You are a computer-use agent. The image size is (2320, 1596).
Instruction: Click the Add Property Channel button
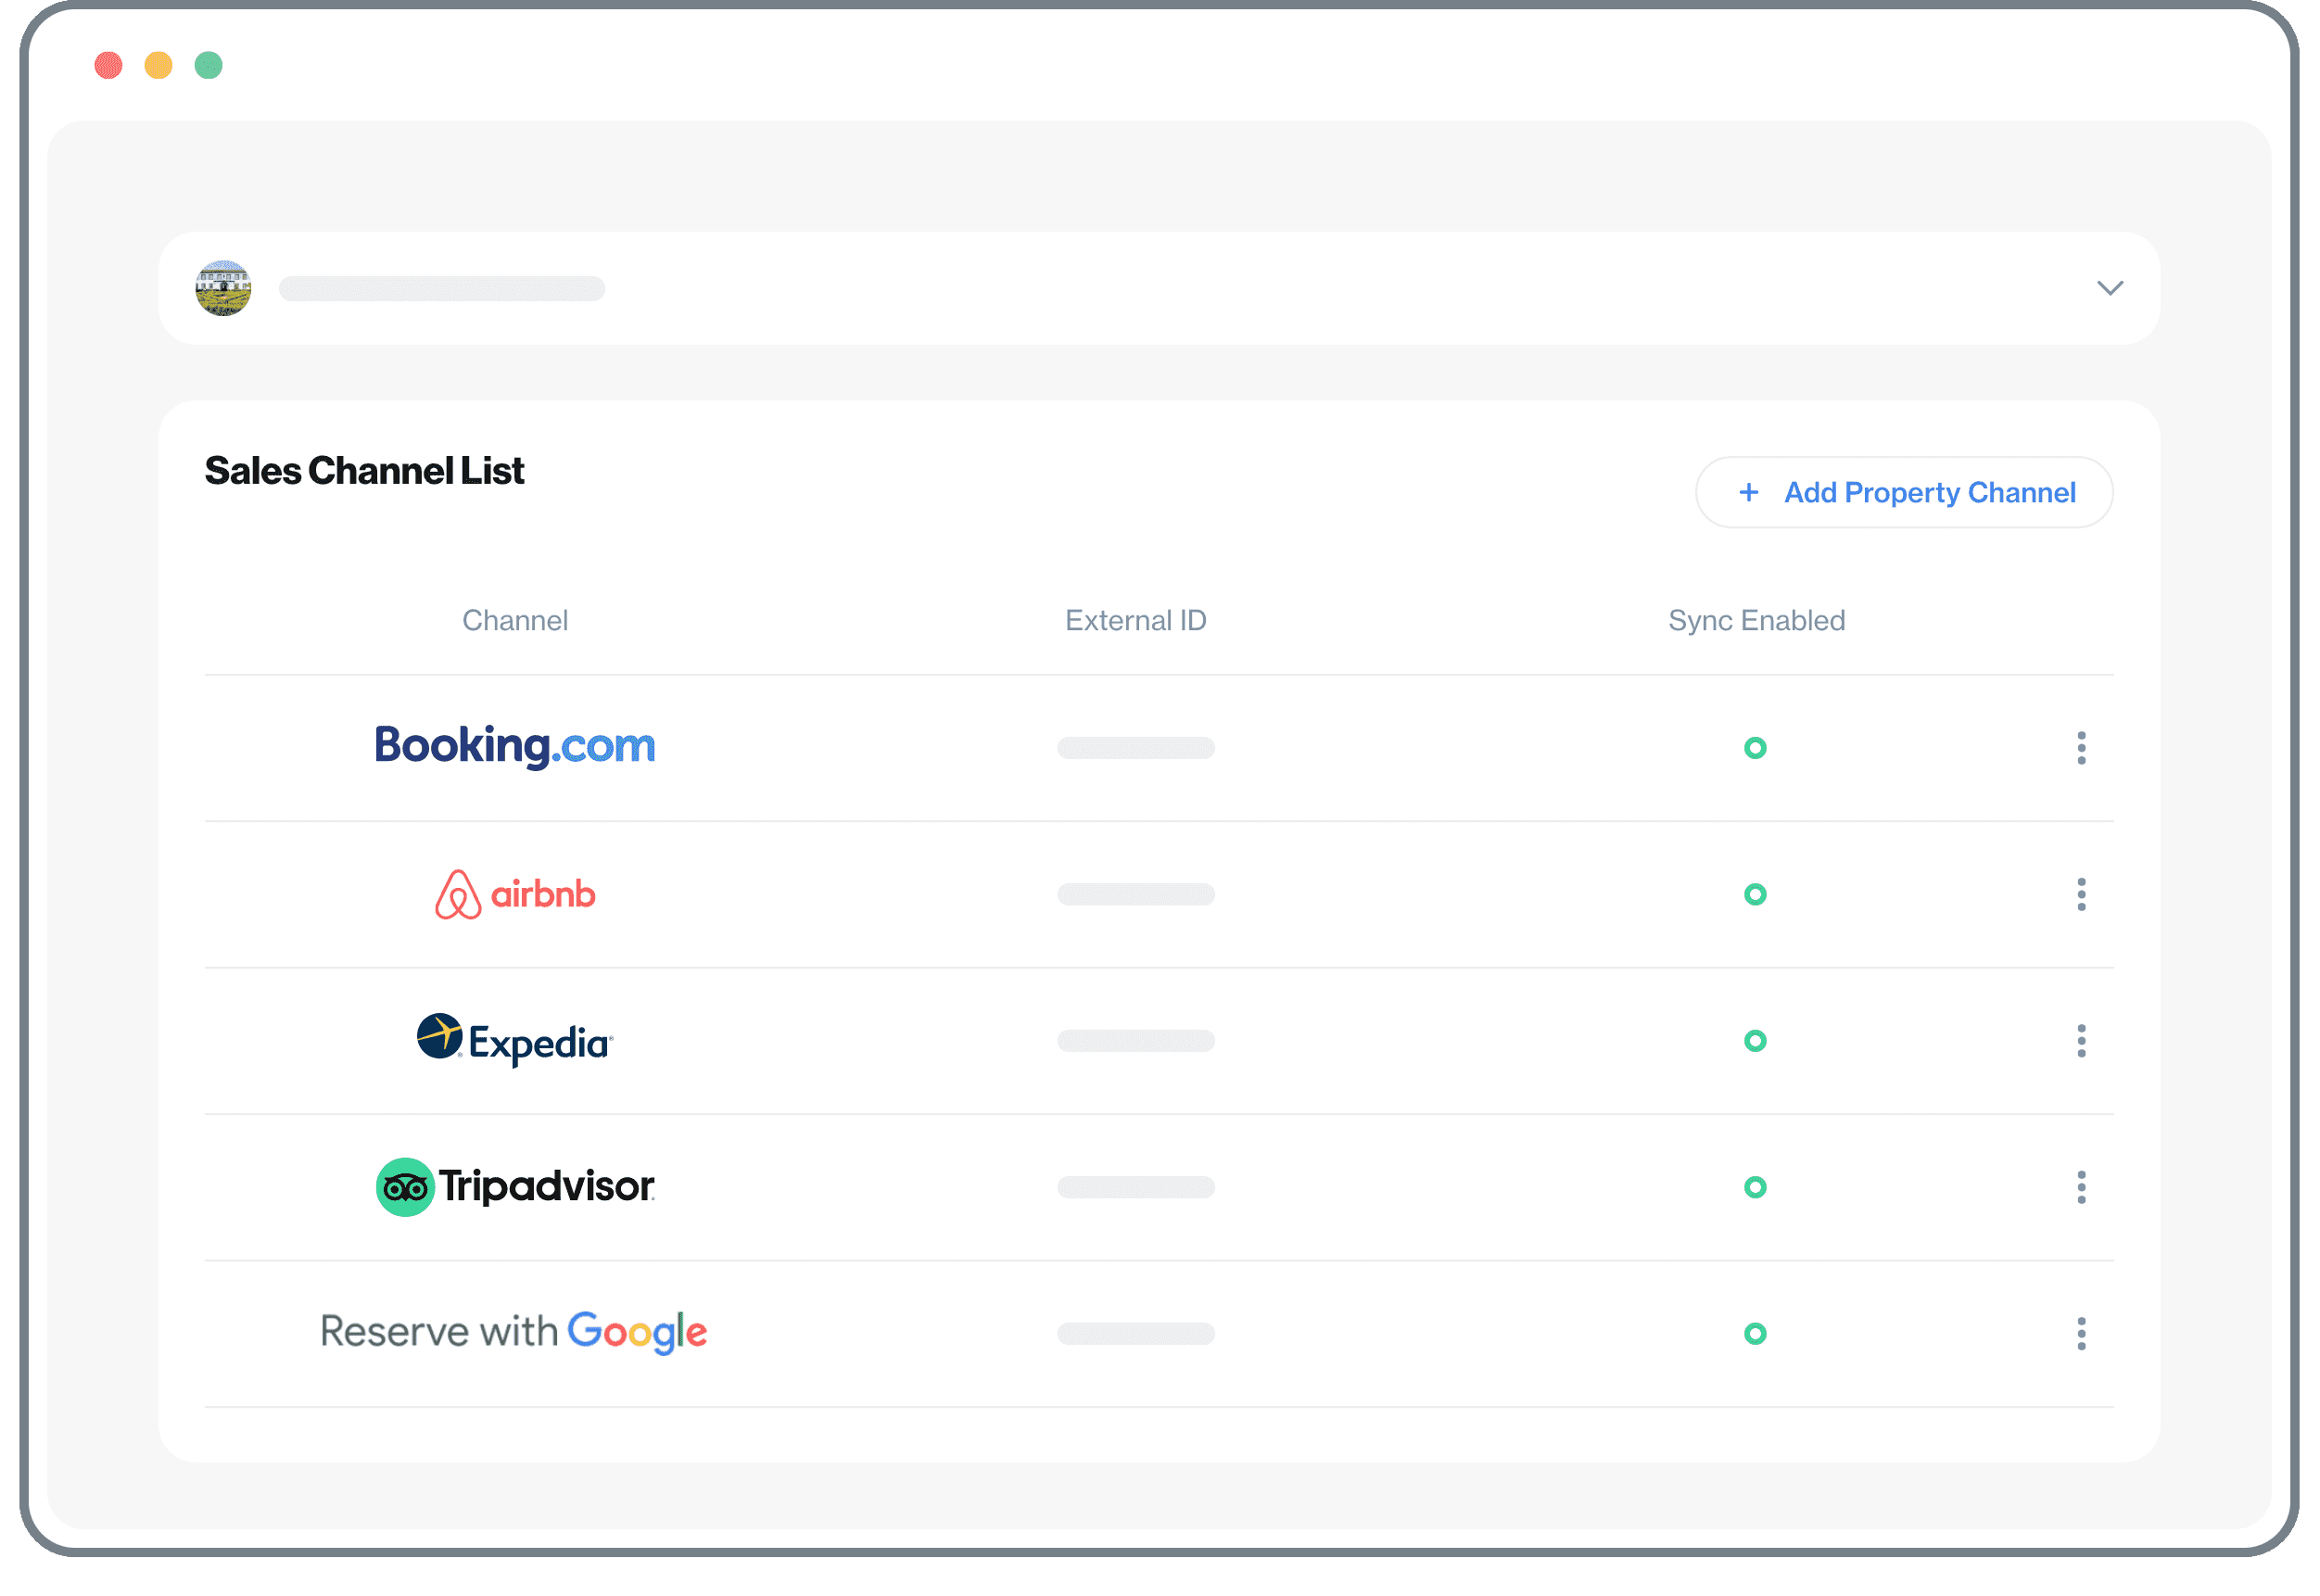(x=1904, y=492)
